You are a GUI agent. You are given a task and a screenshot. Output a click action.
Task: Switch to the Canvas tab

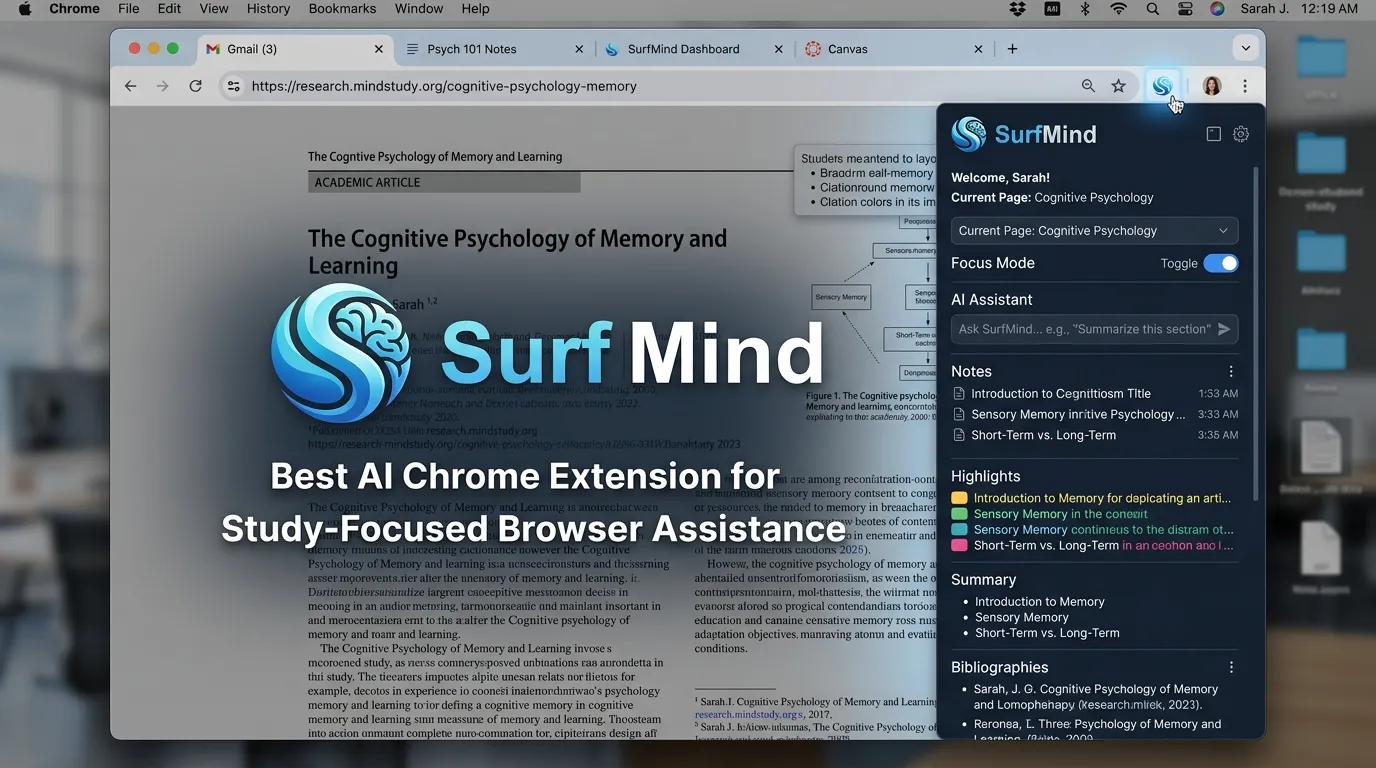point(894,49)
